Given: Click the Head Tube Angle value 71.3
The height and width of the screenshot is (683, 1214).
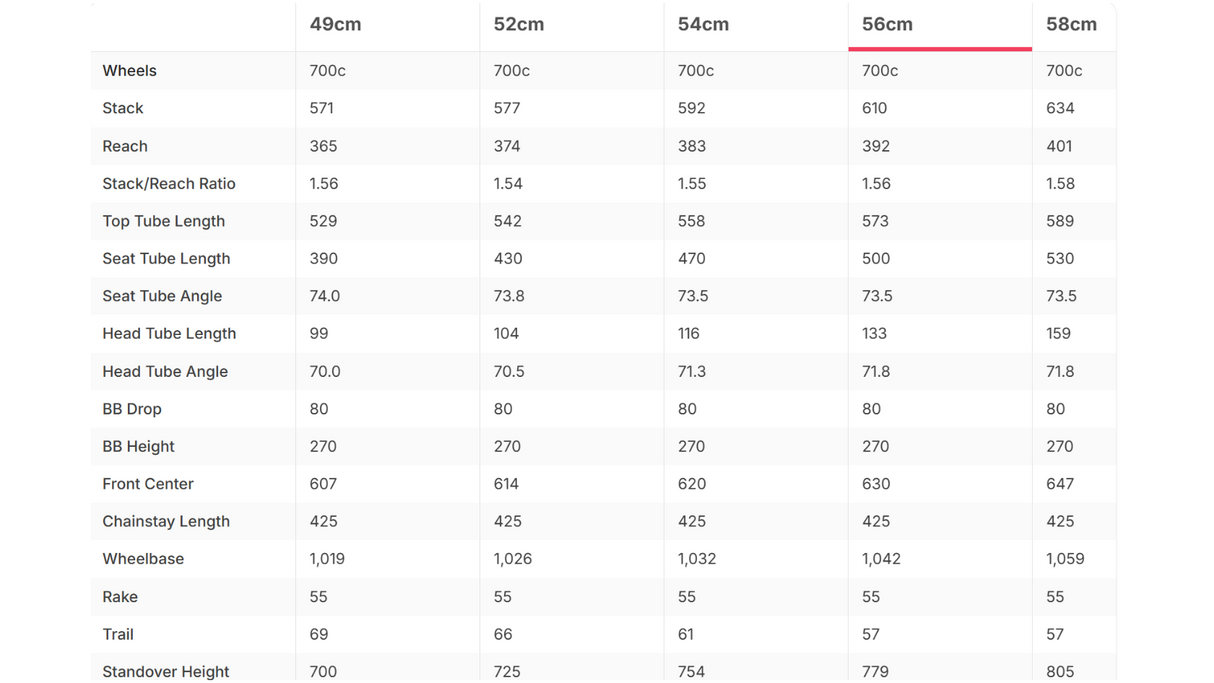Looking at the screenshot, I should pos(692,371).
